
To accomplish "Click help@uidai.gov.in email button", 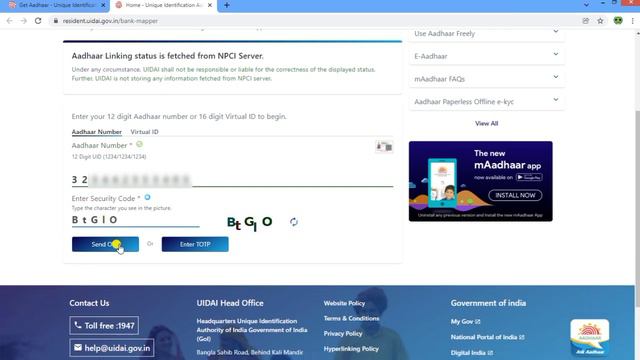I will tap(112, 348).
